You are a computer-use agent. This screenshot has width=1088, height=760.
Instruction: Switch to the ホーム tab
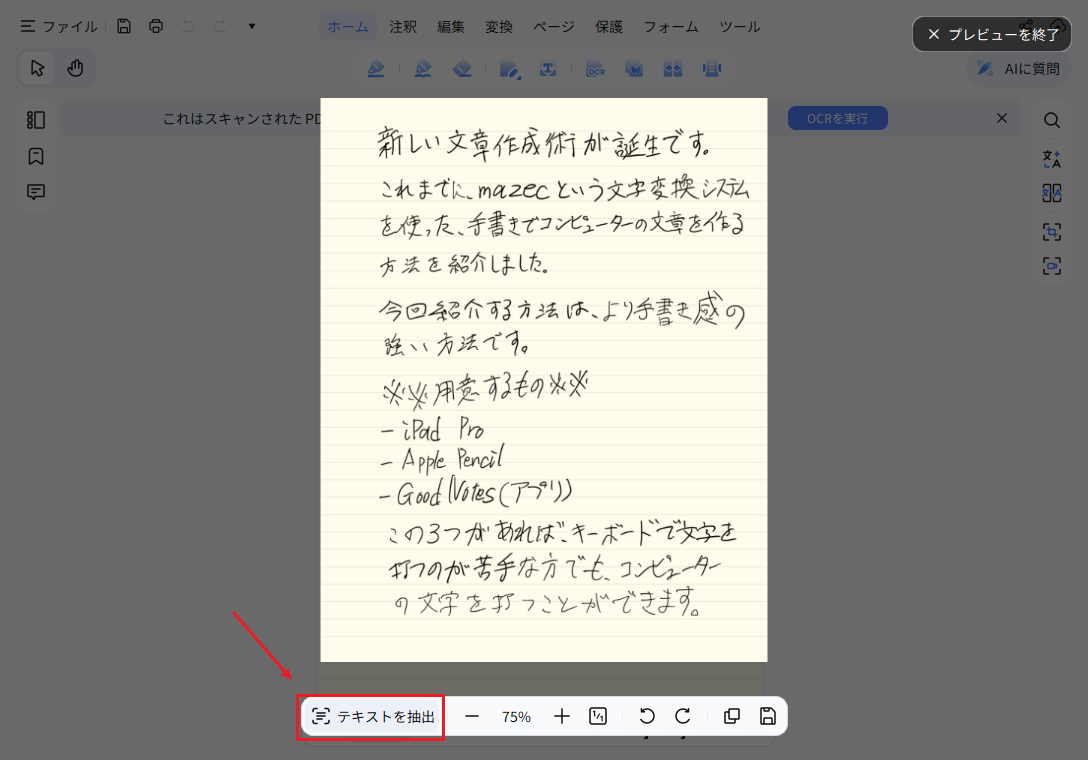click(348, 26)
